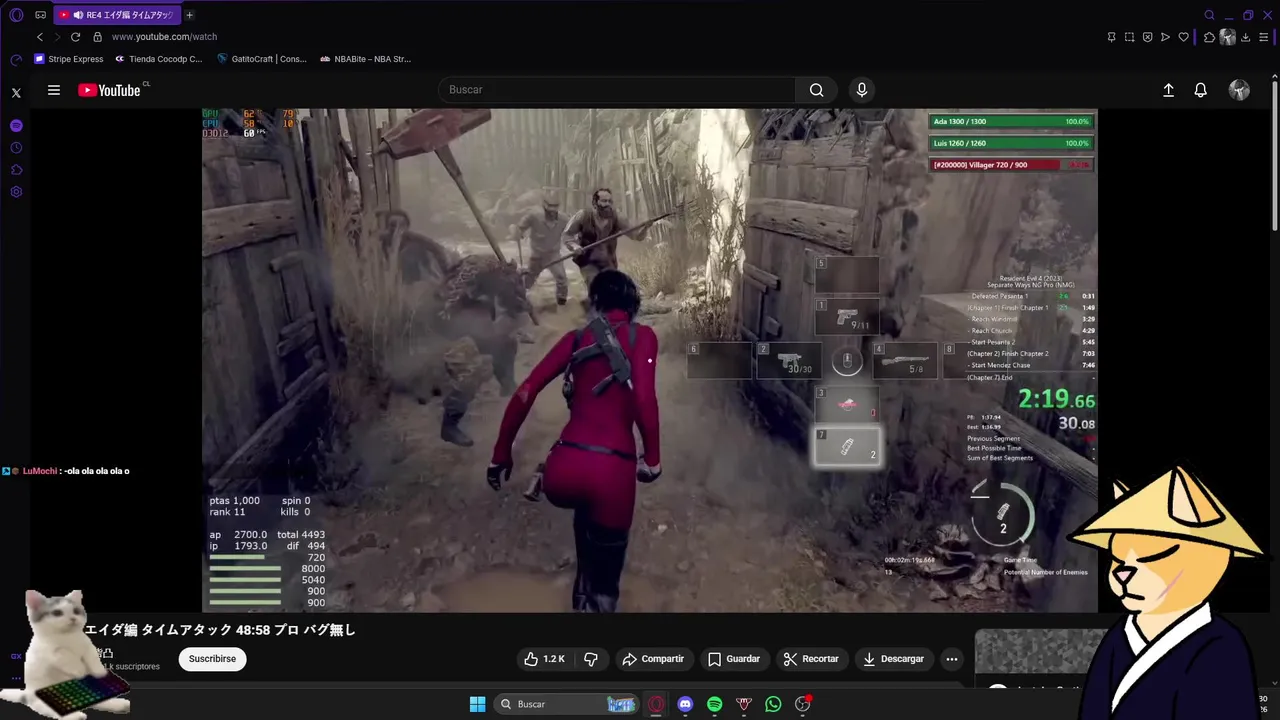Open GX Control speedometer in sidebar
Viewport: 1280px width, 720px height.
coord(16,60)
